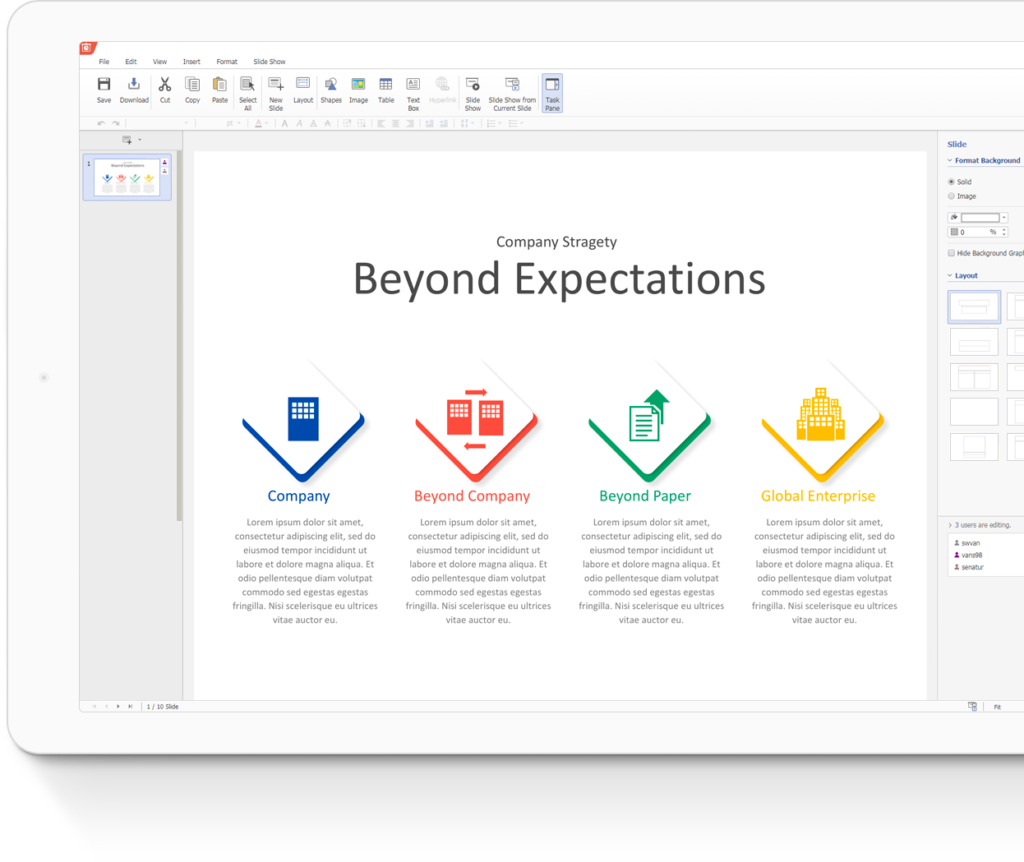Select the Image background radio button
This screenshot has width=1024, height=862.
(x=951, y=196)
